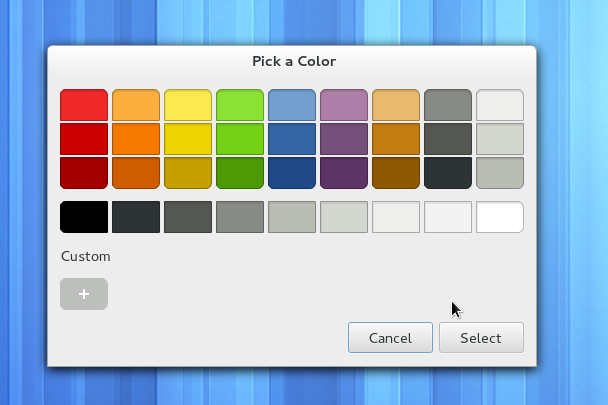Pick the lightest plum purple swatch
The image size is (608, 405).
344,105
